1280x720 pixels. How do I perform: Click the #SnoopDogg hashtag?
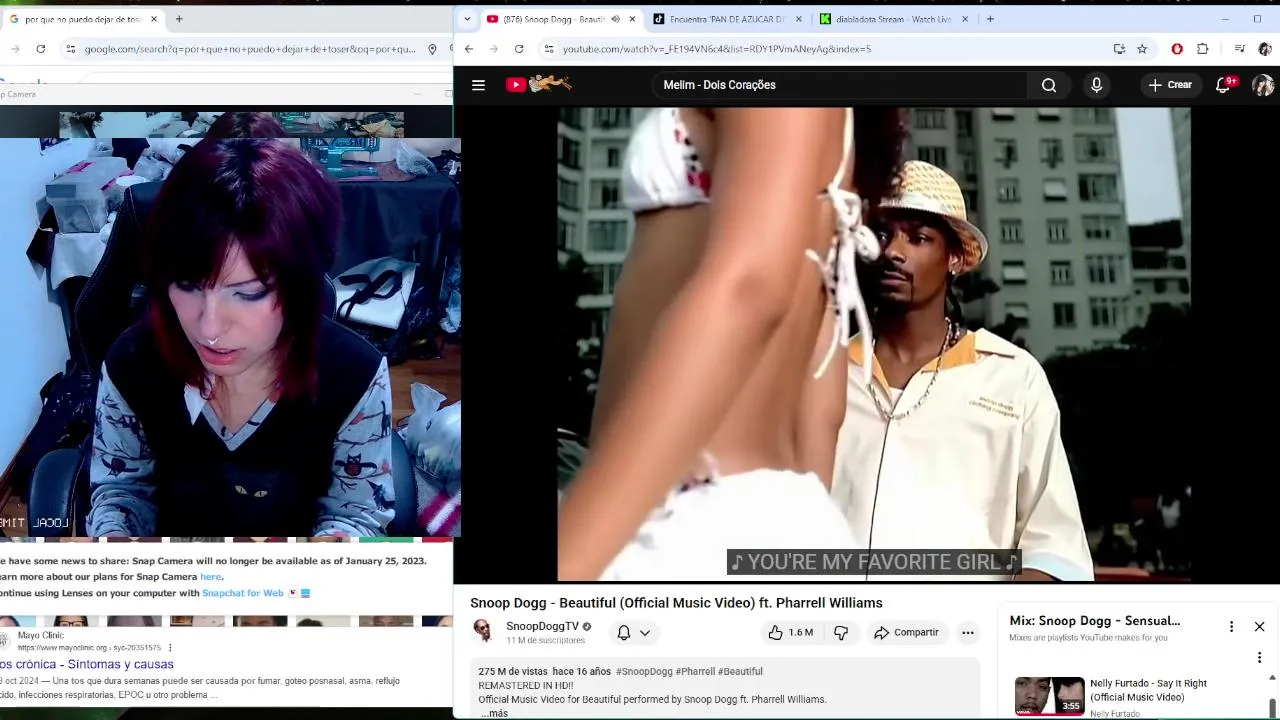[644, 671]
